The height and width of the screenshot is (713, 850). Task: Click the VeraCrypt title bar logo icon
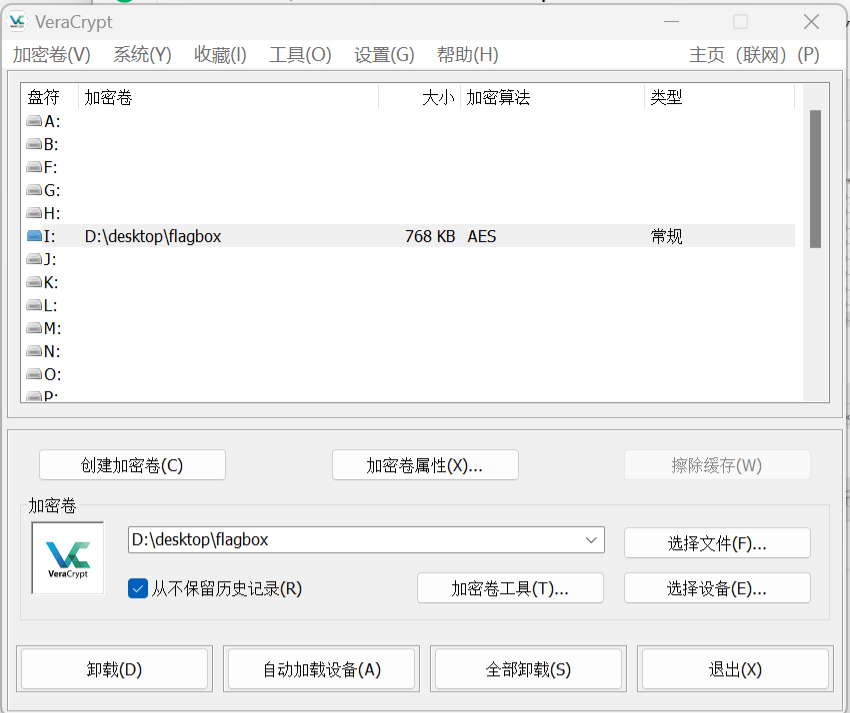click(x=17, y=21)
